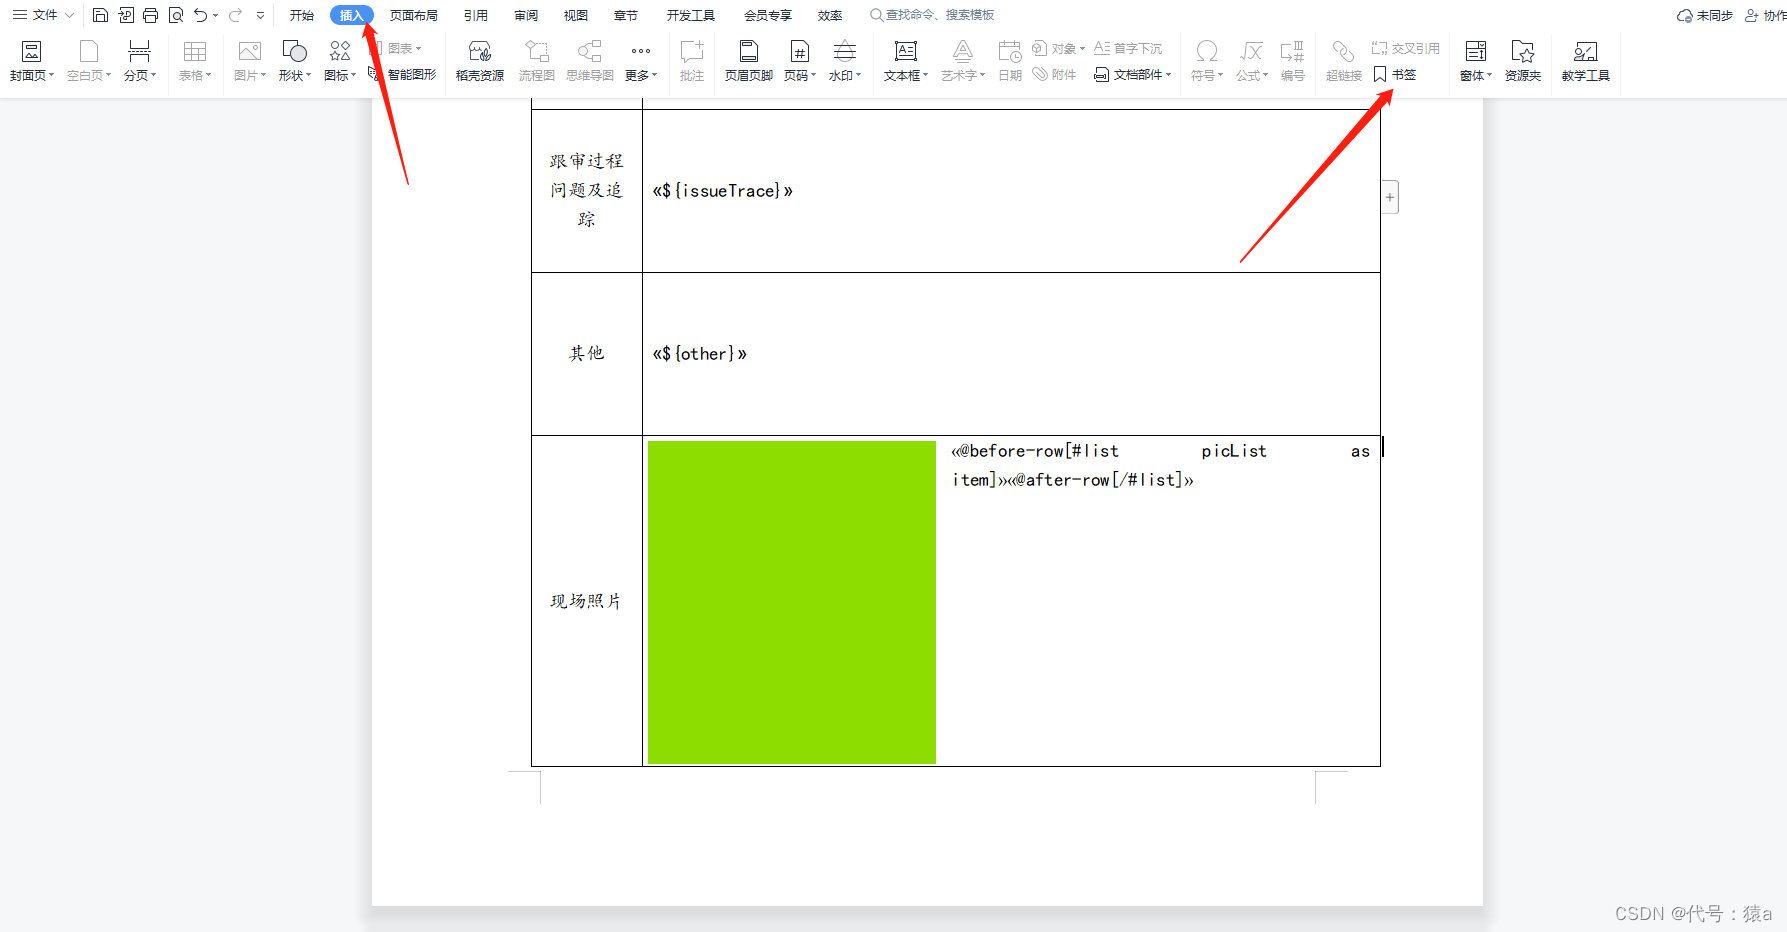Open the 图表 chart dropdown
The image size is (1787, 932).
(x=398, y=48)
